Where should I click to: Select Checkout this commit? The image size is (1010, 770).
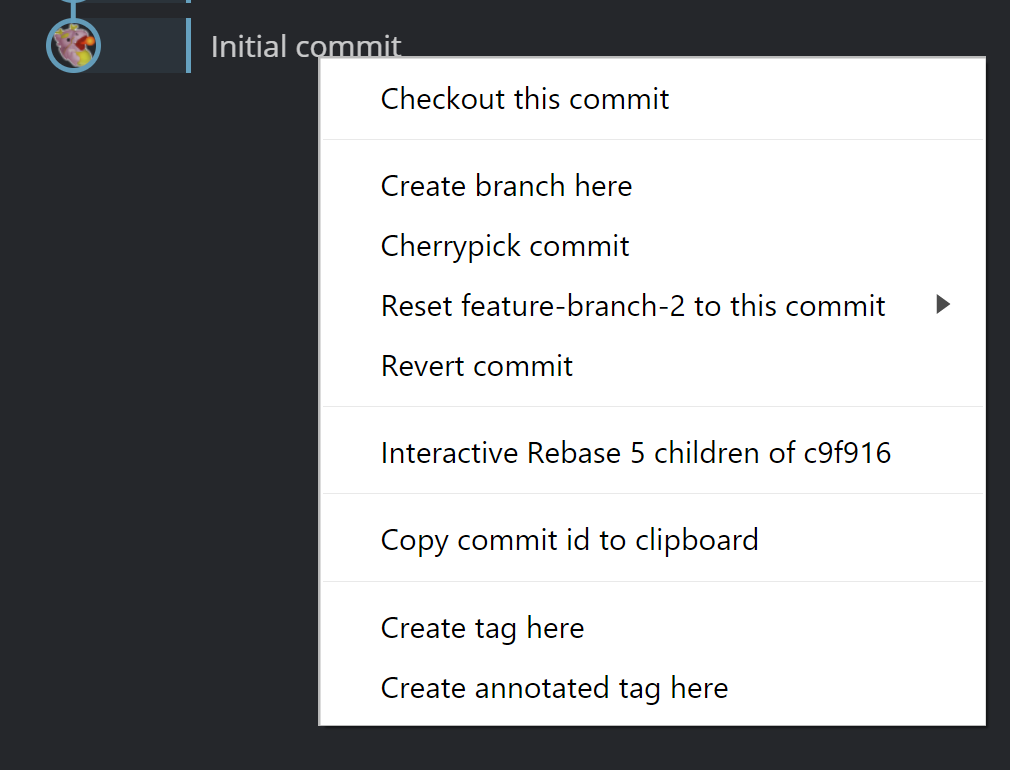[x=524, y=99]
